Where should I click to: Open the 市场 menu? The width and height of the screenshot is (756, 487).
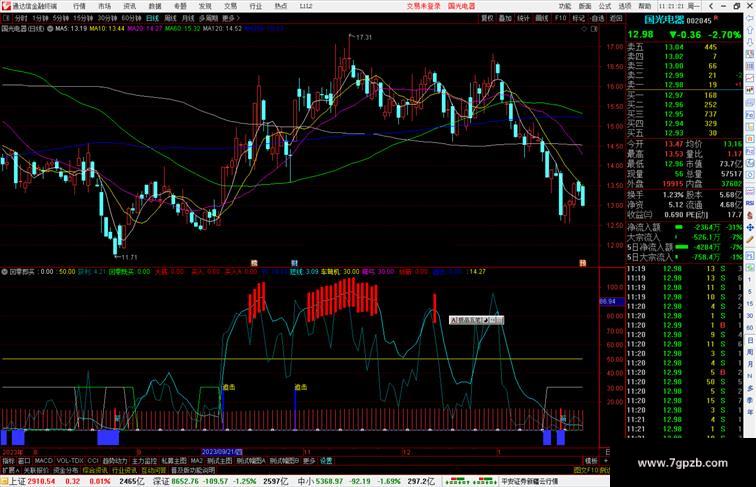(x=104, y=6)
